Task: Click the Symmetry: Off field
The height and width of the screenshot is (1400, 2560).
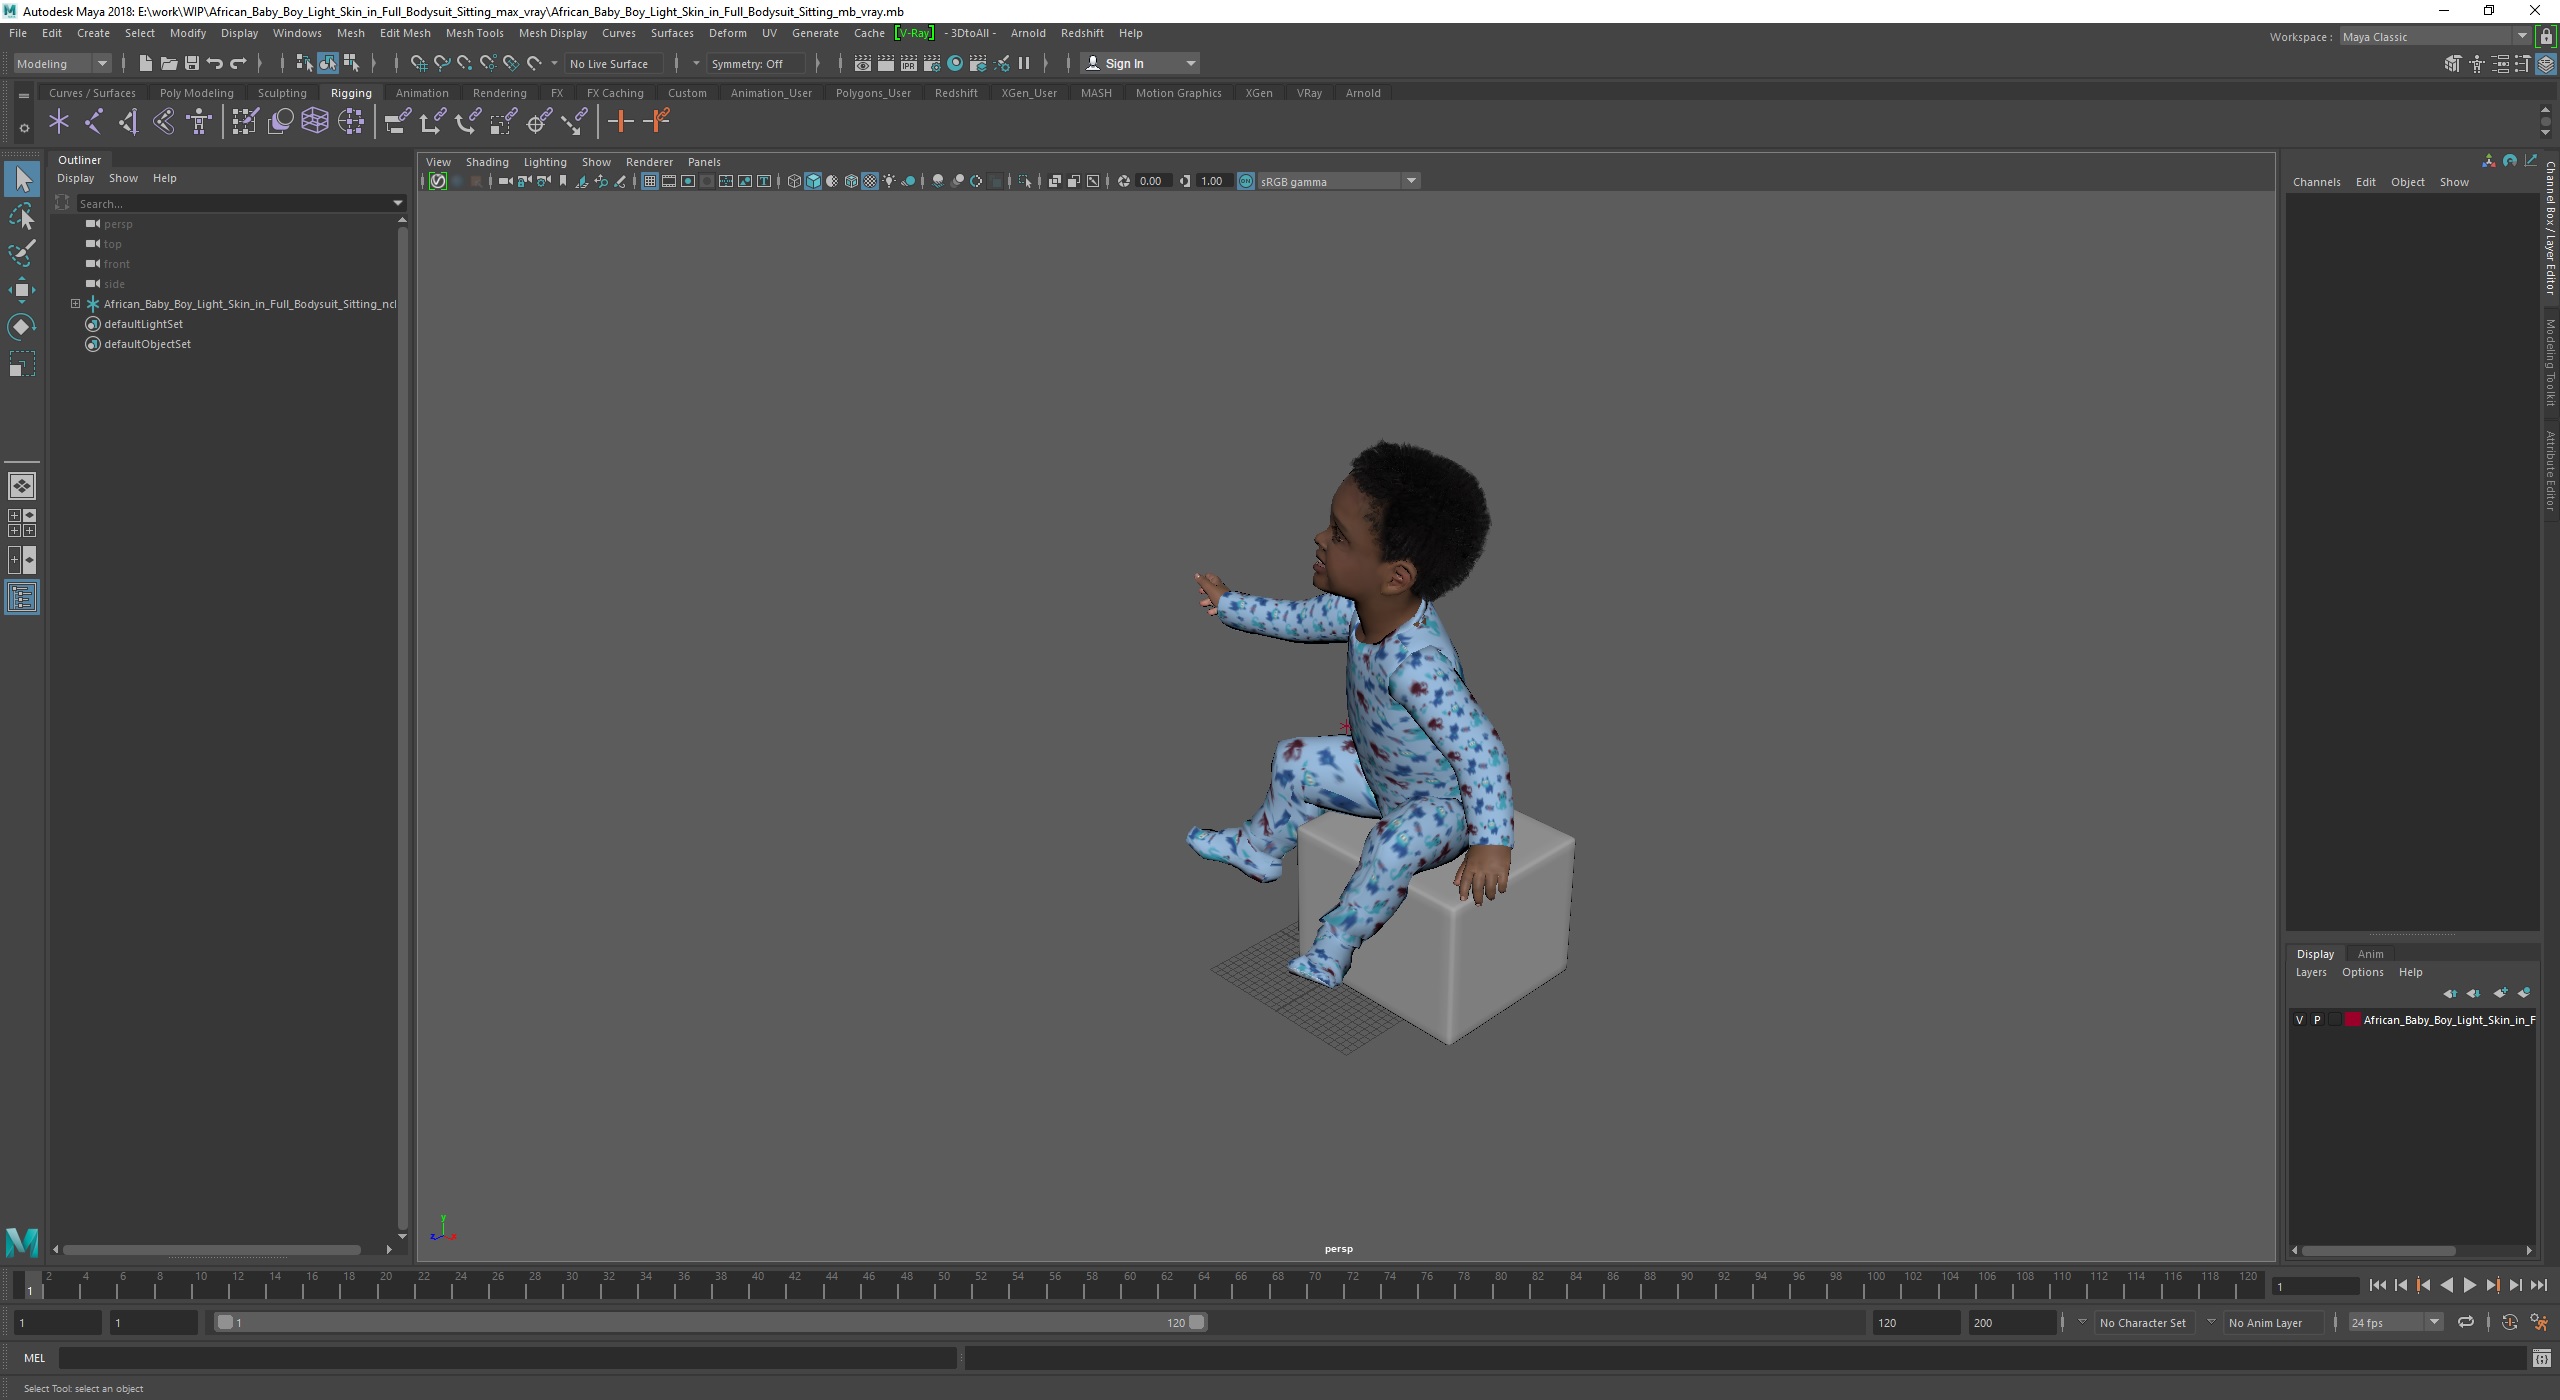Action: [x=755, y=63]
